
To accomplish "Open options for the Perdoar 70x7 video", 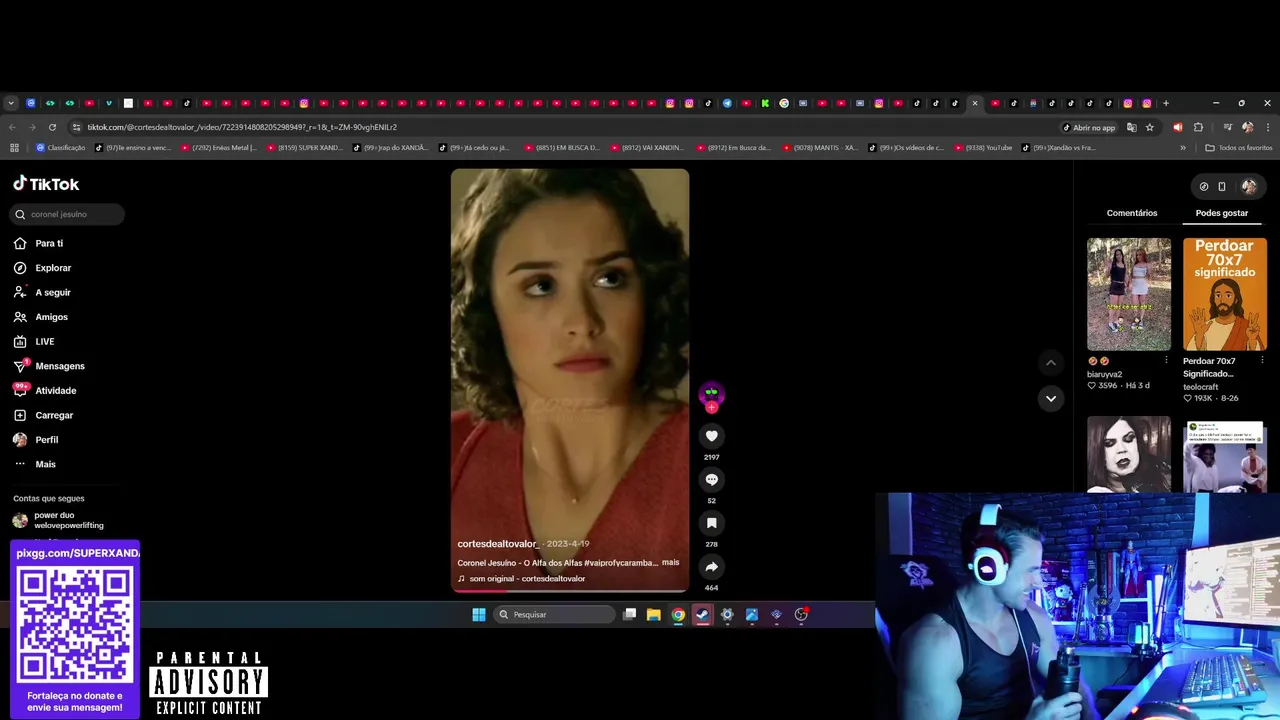I will pos(1261,361).
